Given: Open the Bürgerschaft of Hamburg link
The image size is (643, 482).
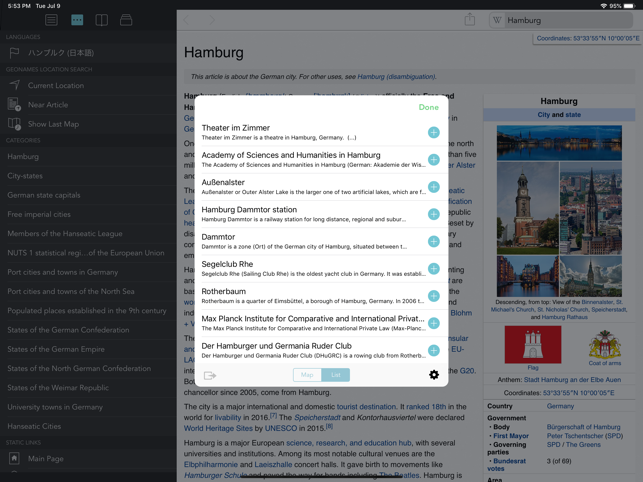Looking at the screenshot, I should (584, 427).
